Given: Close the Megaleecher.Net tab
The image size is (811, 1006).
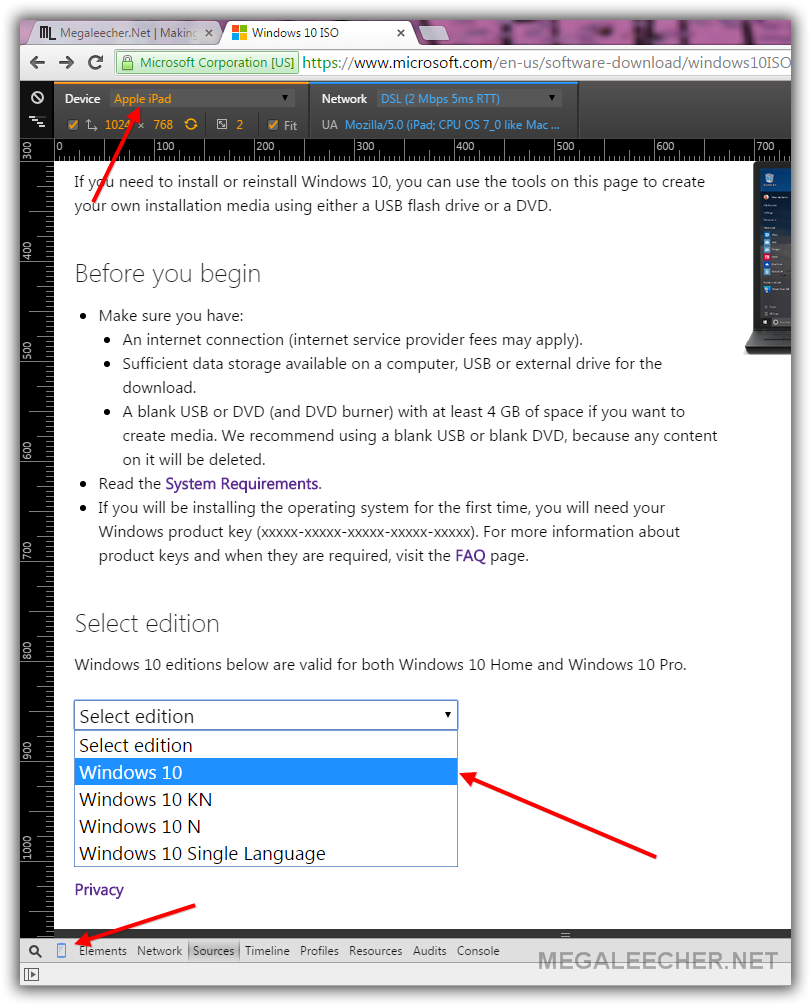Looking at the screenshot, I should click(209, 33).
